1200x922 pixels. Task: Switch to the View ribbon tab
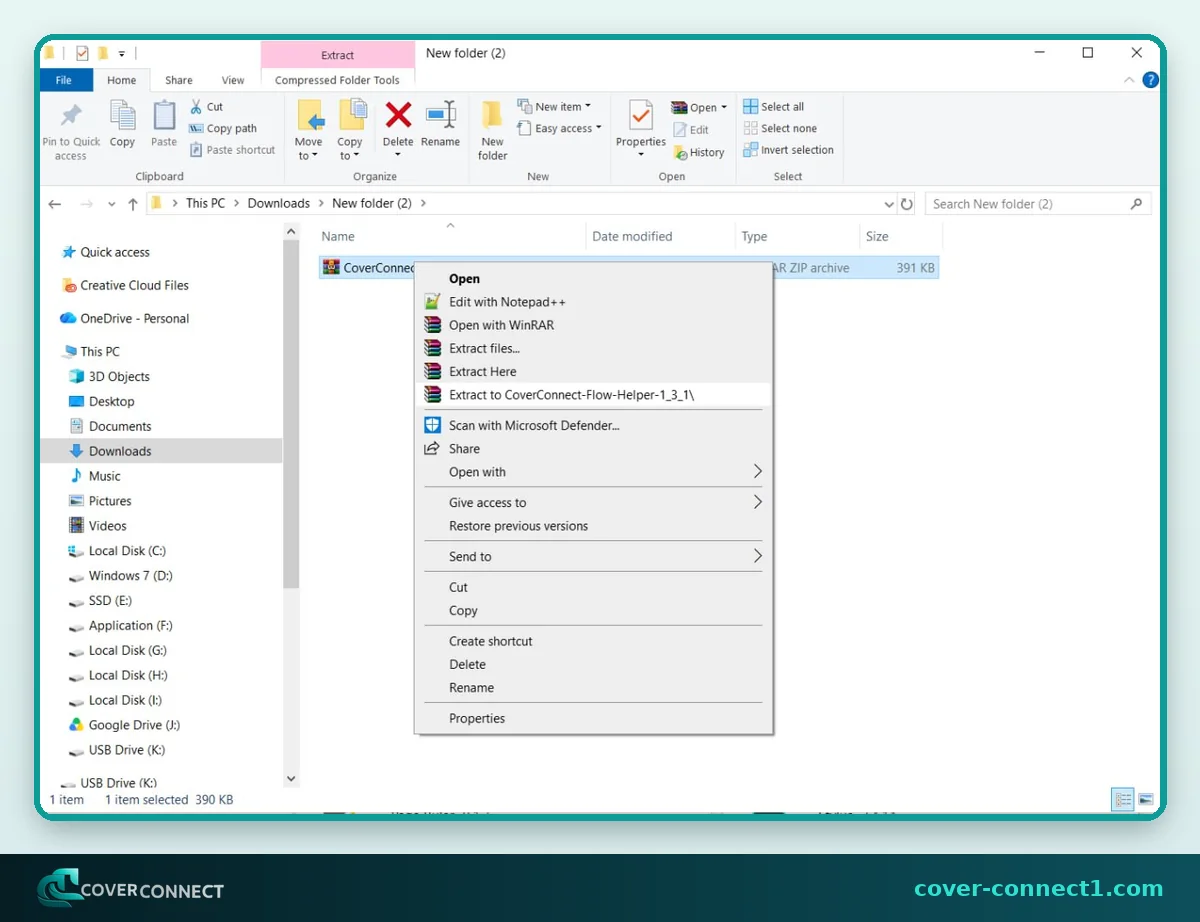[233, 80]
